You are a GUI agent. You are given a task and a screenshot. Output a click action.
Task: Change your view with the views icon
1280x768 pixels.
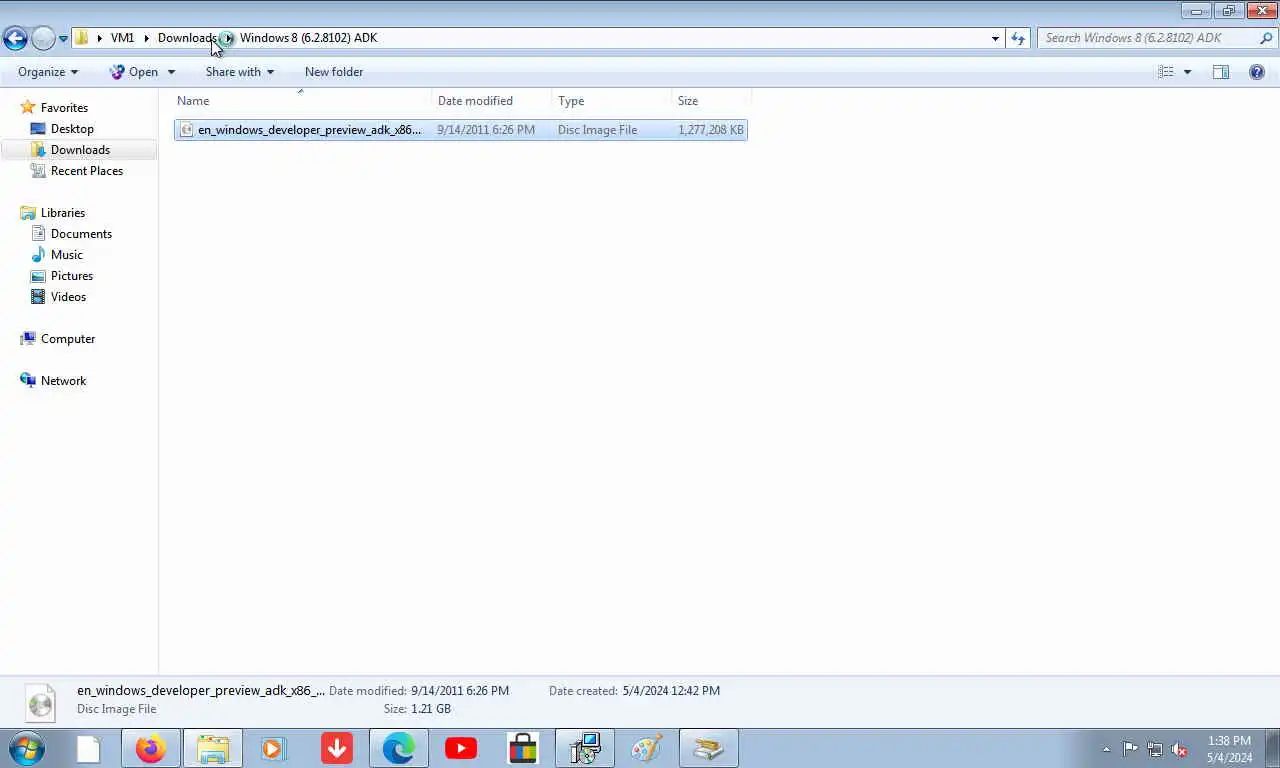coord(1166,72)
